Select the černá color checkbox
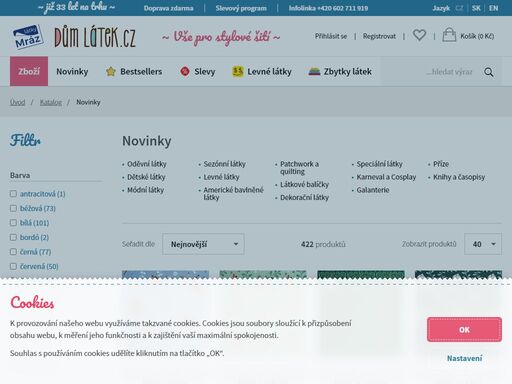The width and height of the screenshot is (512, 384). [x=13, y=252]
